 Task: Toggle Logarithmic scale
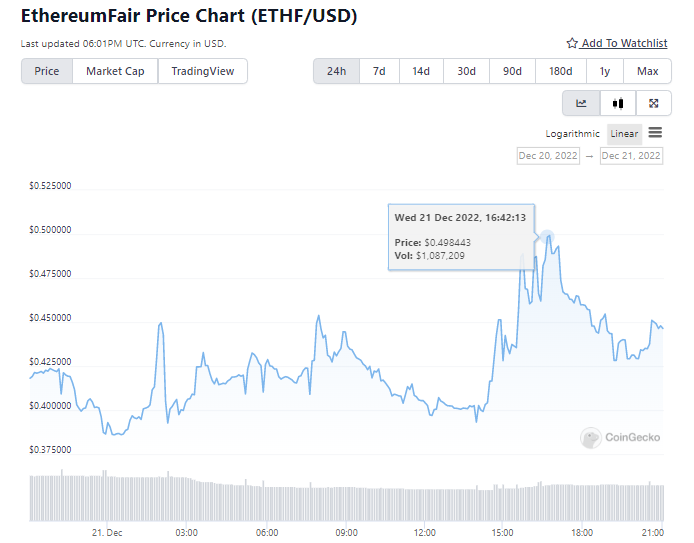click(x=573, y=134)
